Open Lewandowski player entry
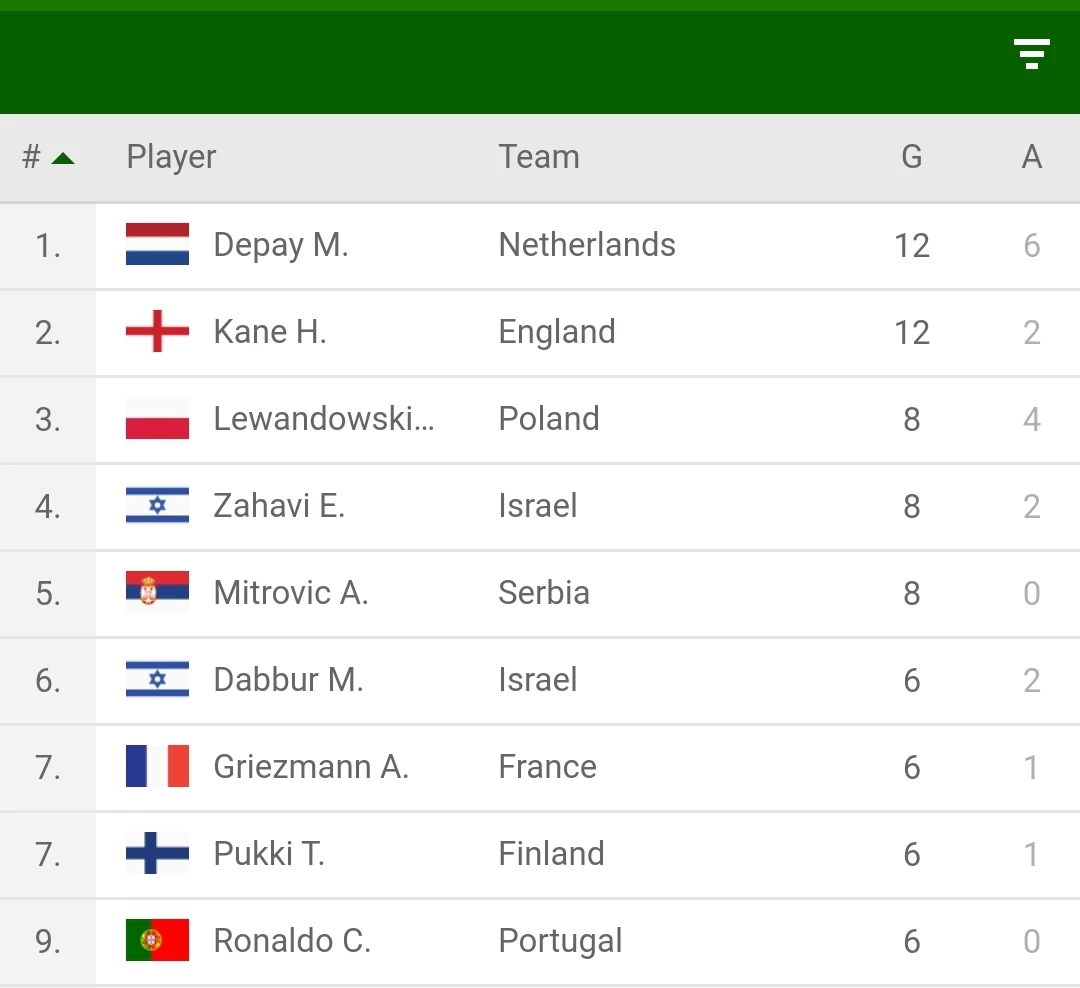1080x988 pixels. [324, 418]
